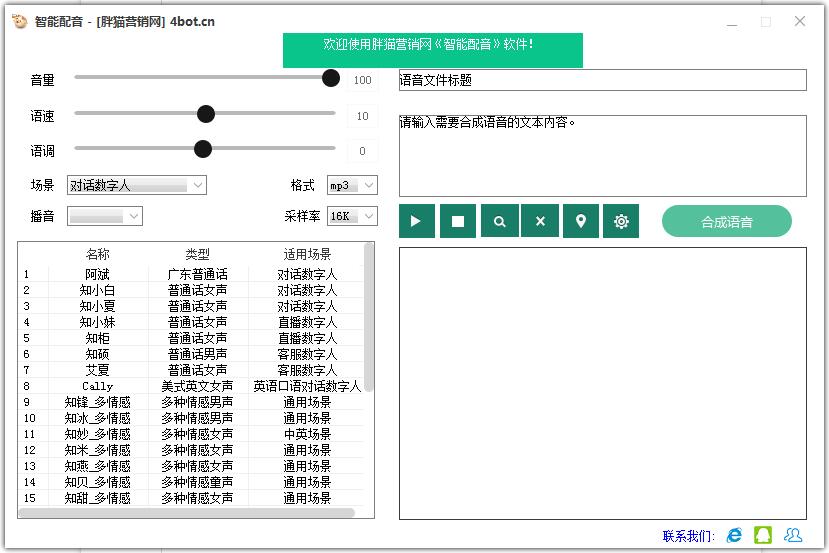Open settings with the gear icon
The height and width of the screenshot is (553, 829).
tap(621, 221)
